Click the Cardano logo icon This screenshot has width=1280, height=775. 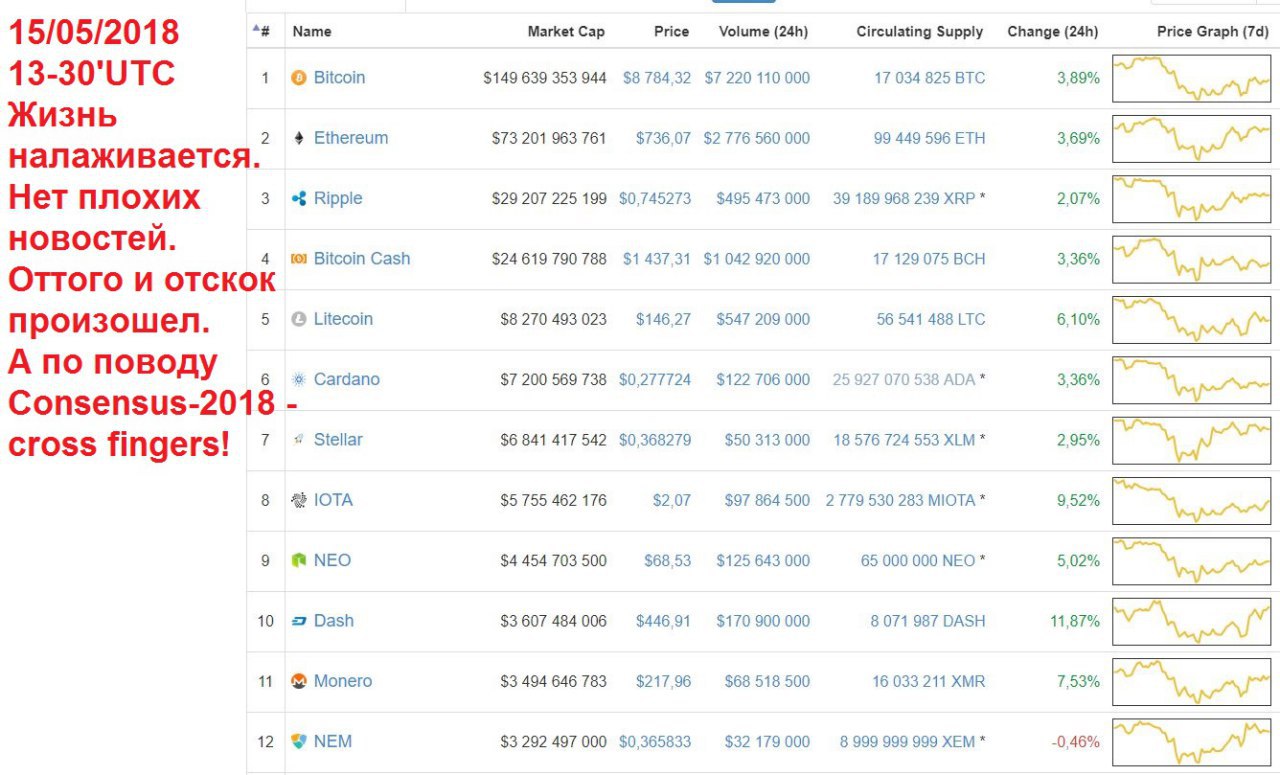(x=298, y=379)
